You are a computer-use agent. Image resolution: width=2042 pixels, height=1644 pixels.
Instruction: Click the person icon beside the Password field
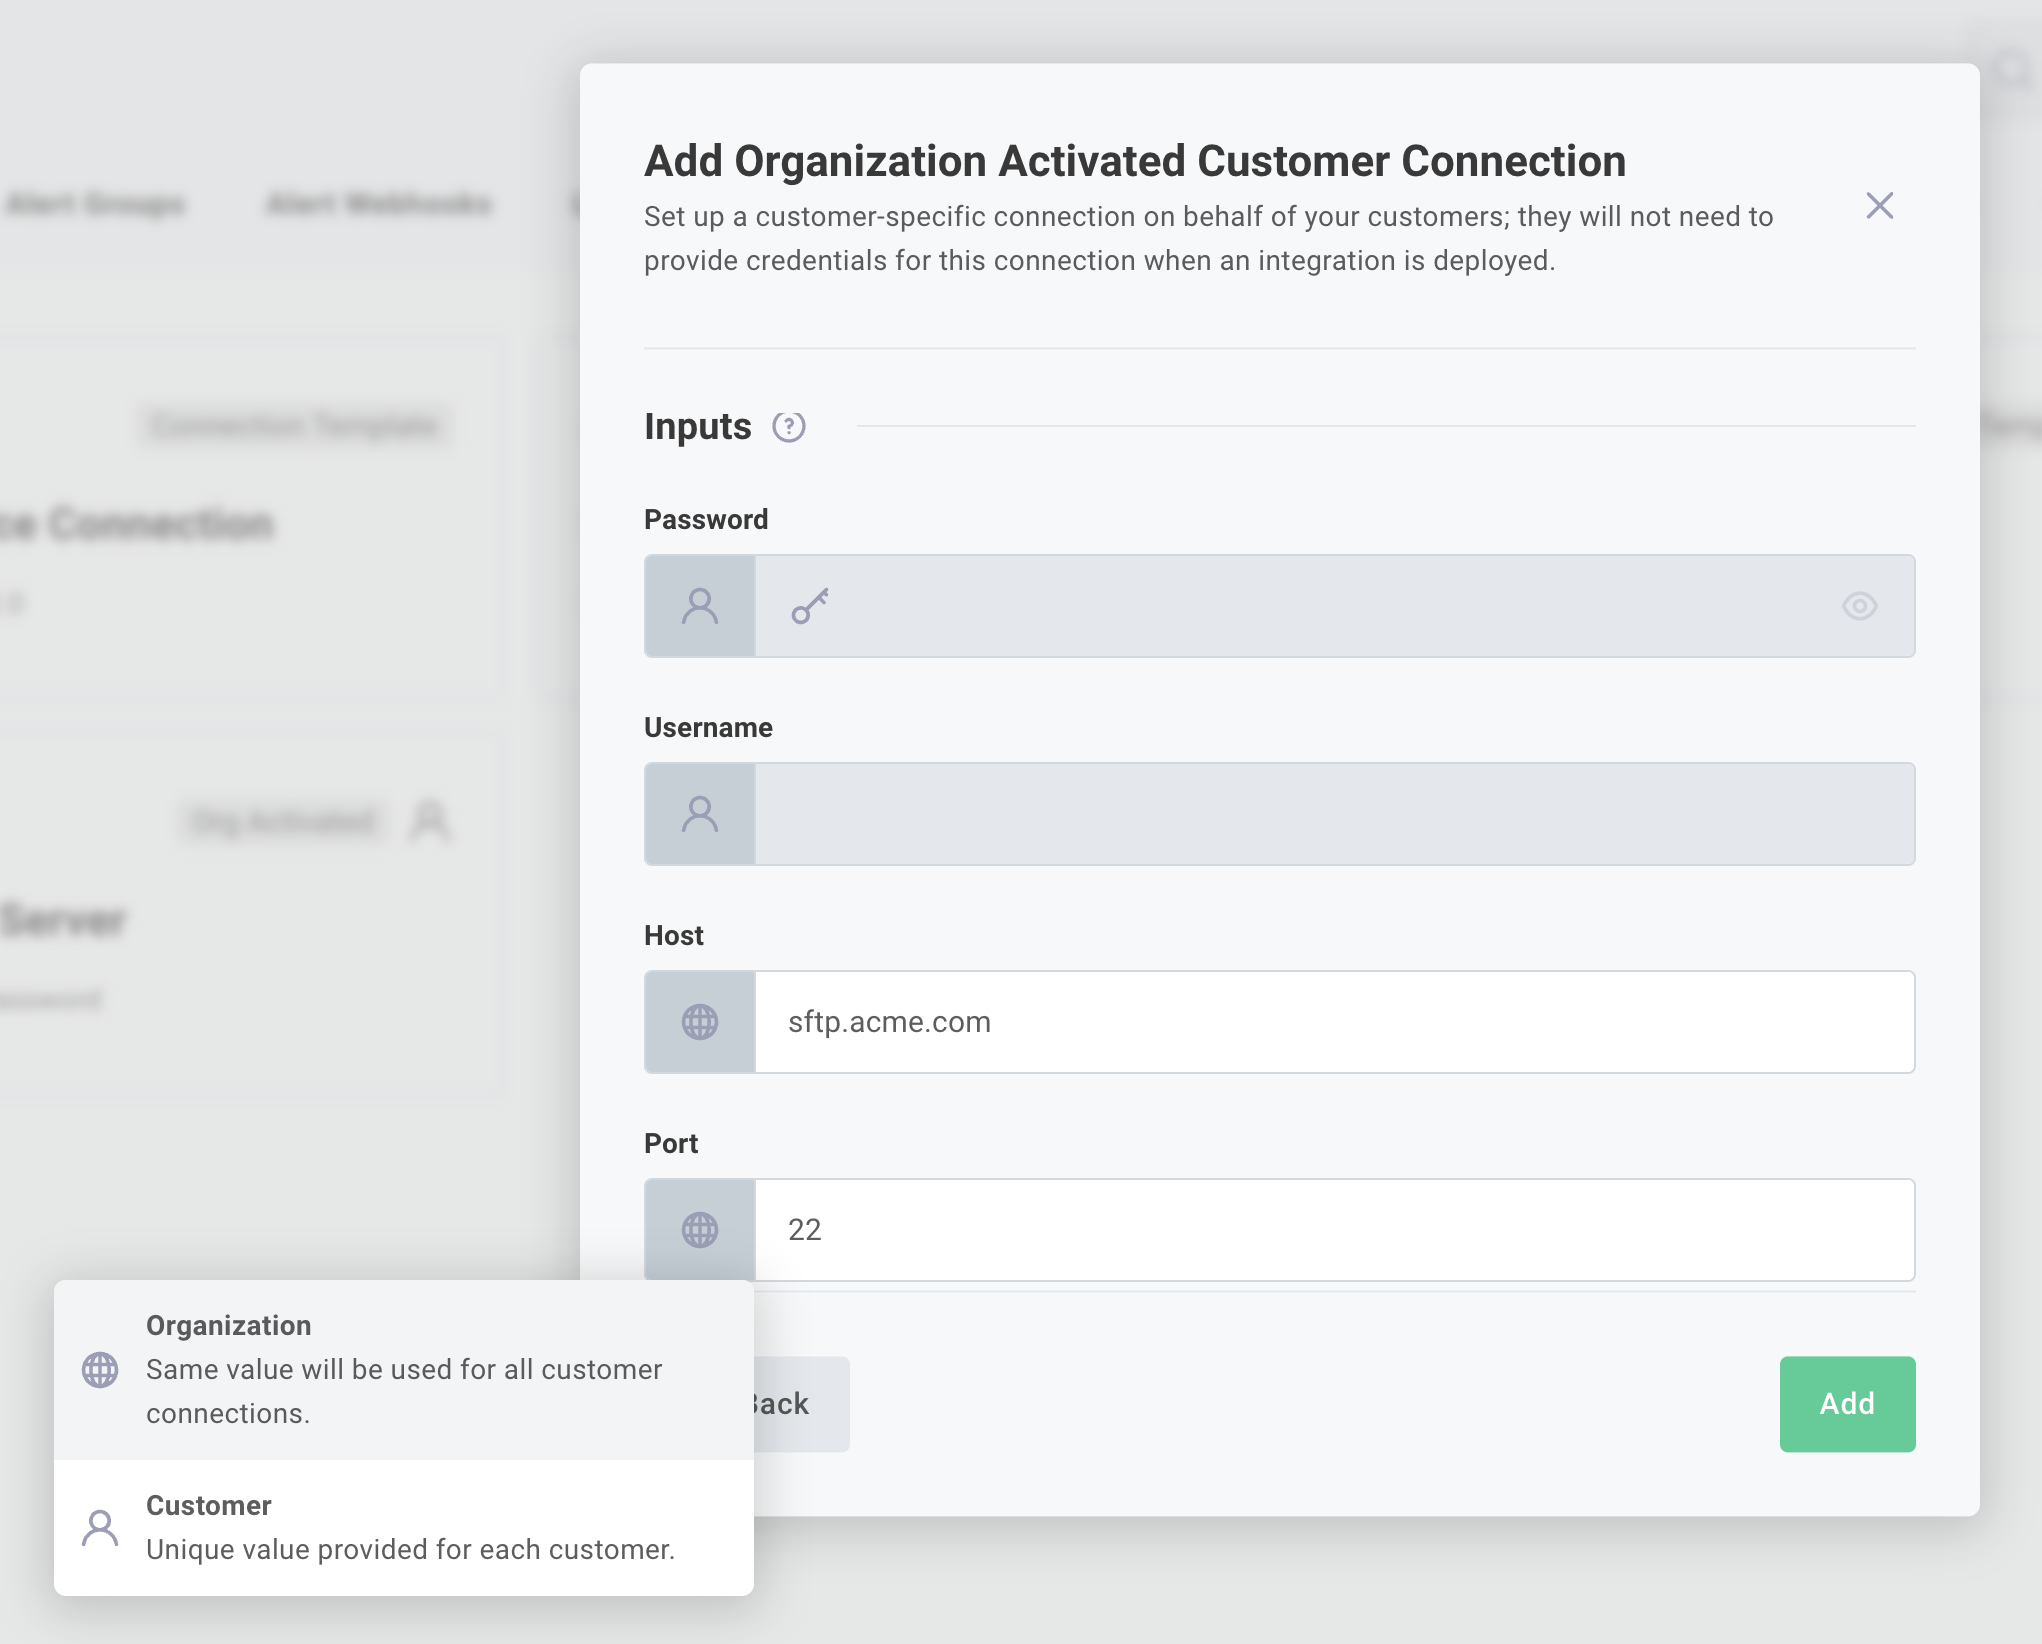pyautogui.click(x=700, y=606)
